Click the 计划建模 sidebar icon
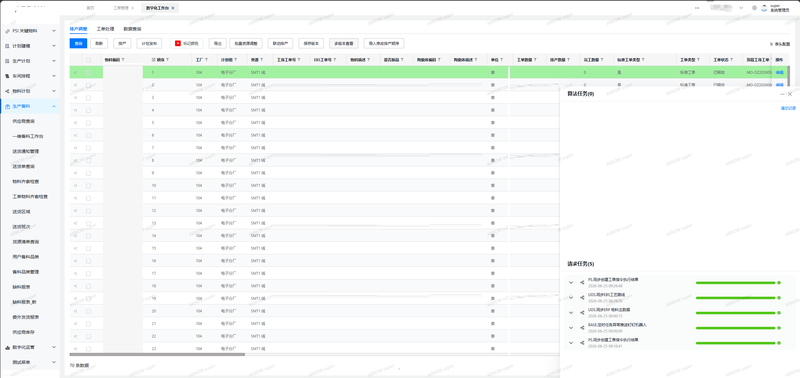The image size is (800, 378). (7, 46)
